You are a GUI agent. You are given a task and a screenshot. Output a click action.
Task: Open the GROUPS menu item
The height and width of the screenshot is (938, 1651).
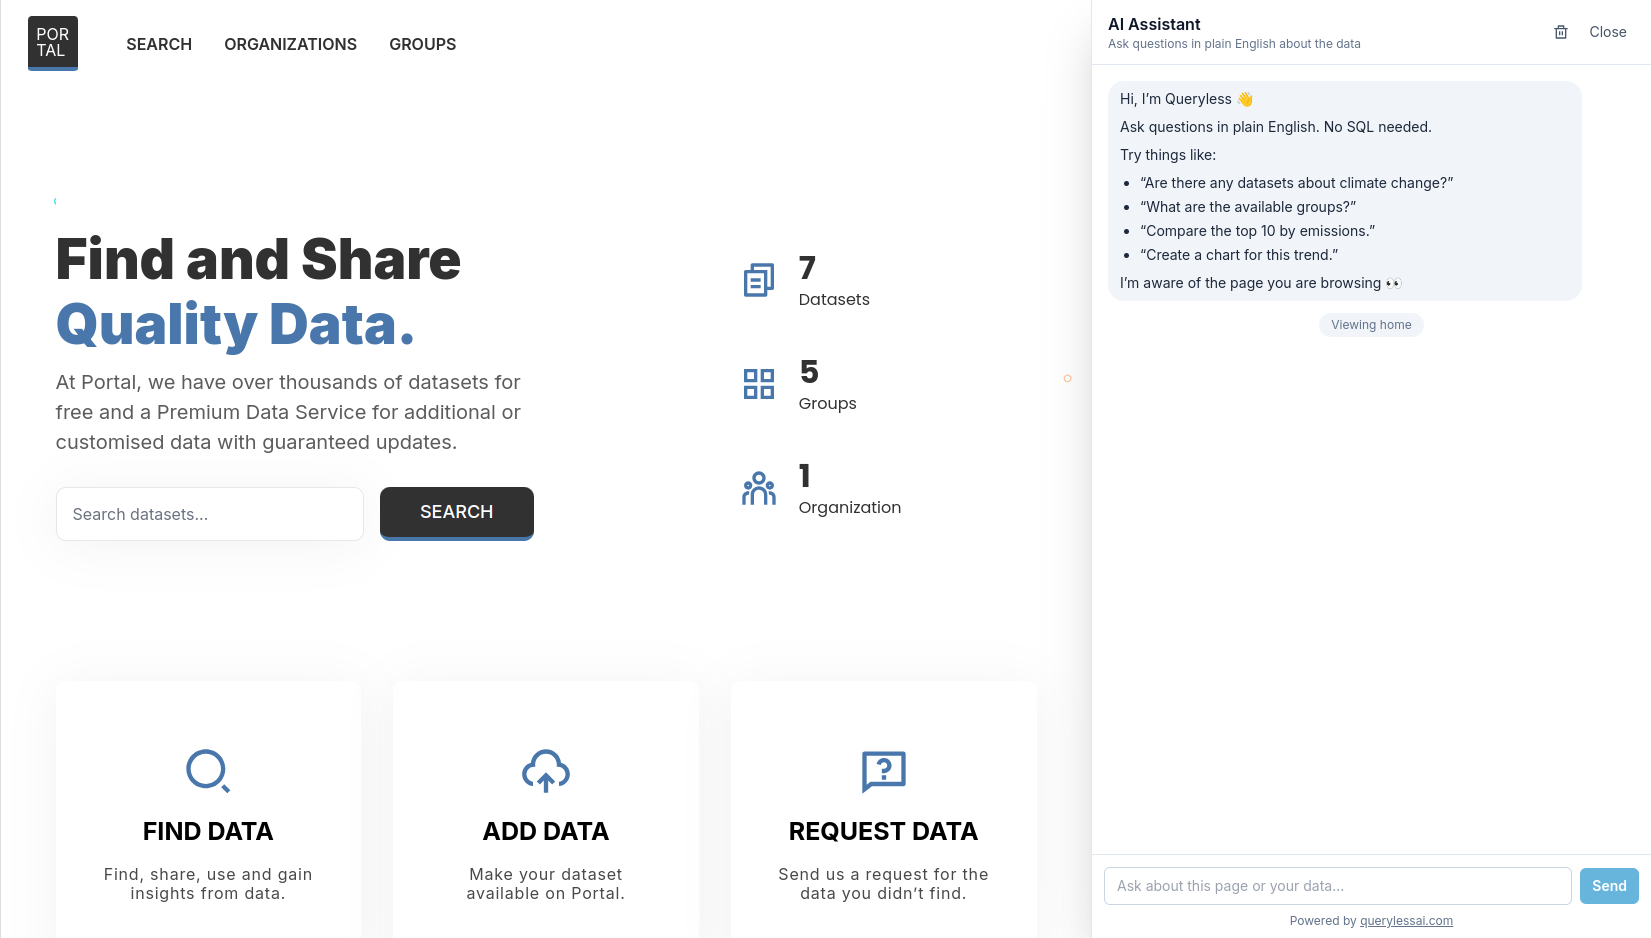(422, 44)
